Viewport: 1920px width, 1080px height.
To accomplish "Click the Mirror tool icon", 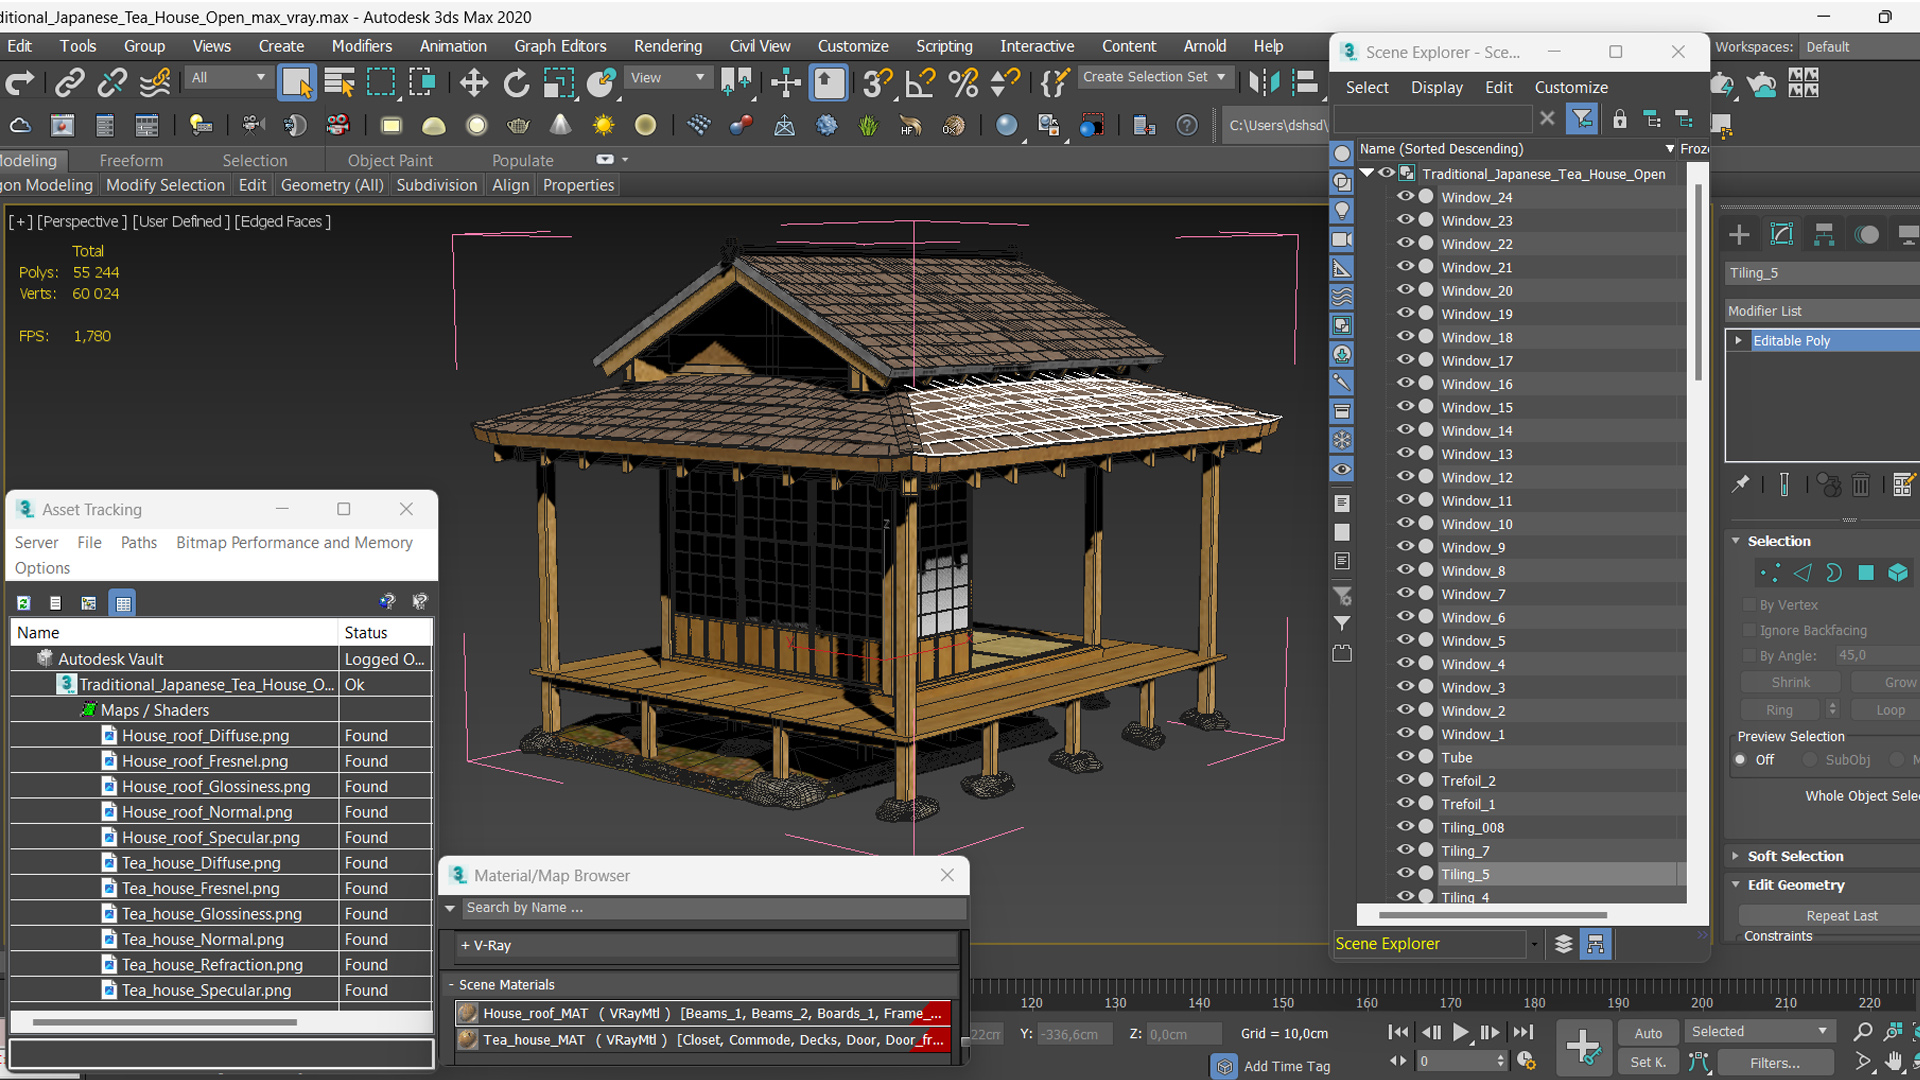I will [x=1263, y=83].
